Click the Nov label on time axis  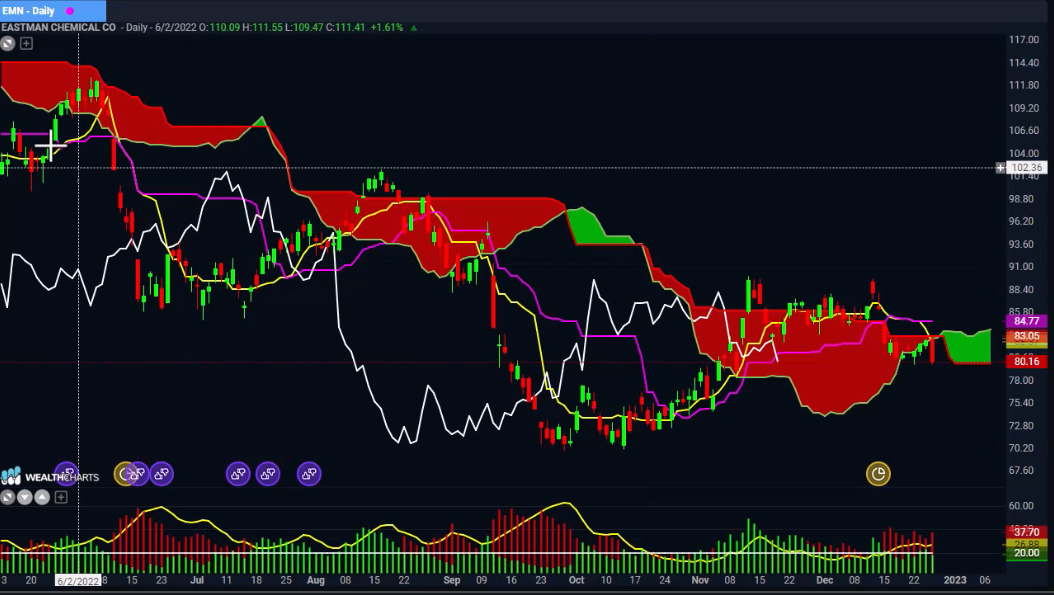[700, 580]
